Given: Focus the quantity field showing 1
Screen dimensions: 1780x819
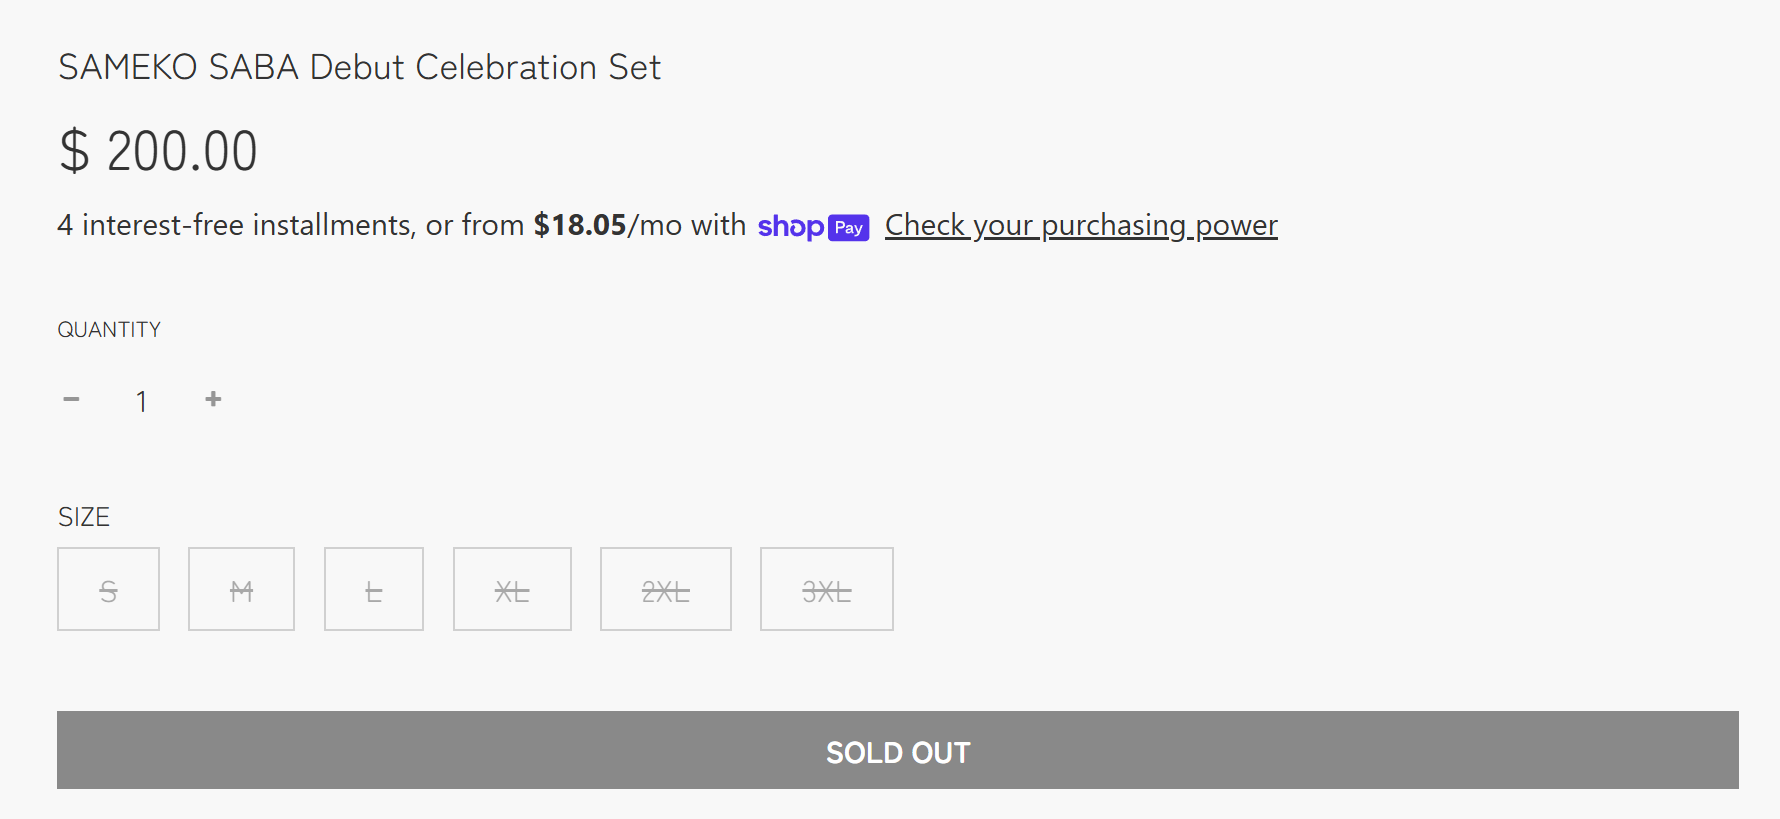Looking at the screenshot, I should (142, 401).
